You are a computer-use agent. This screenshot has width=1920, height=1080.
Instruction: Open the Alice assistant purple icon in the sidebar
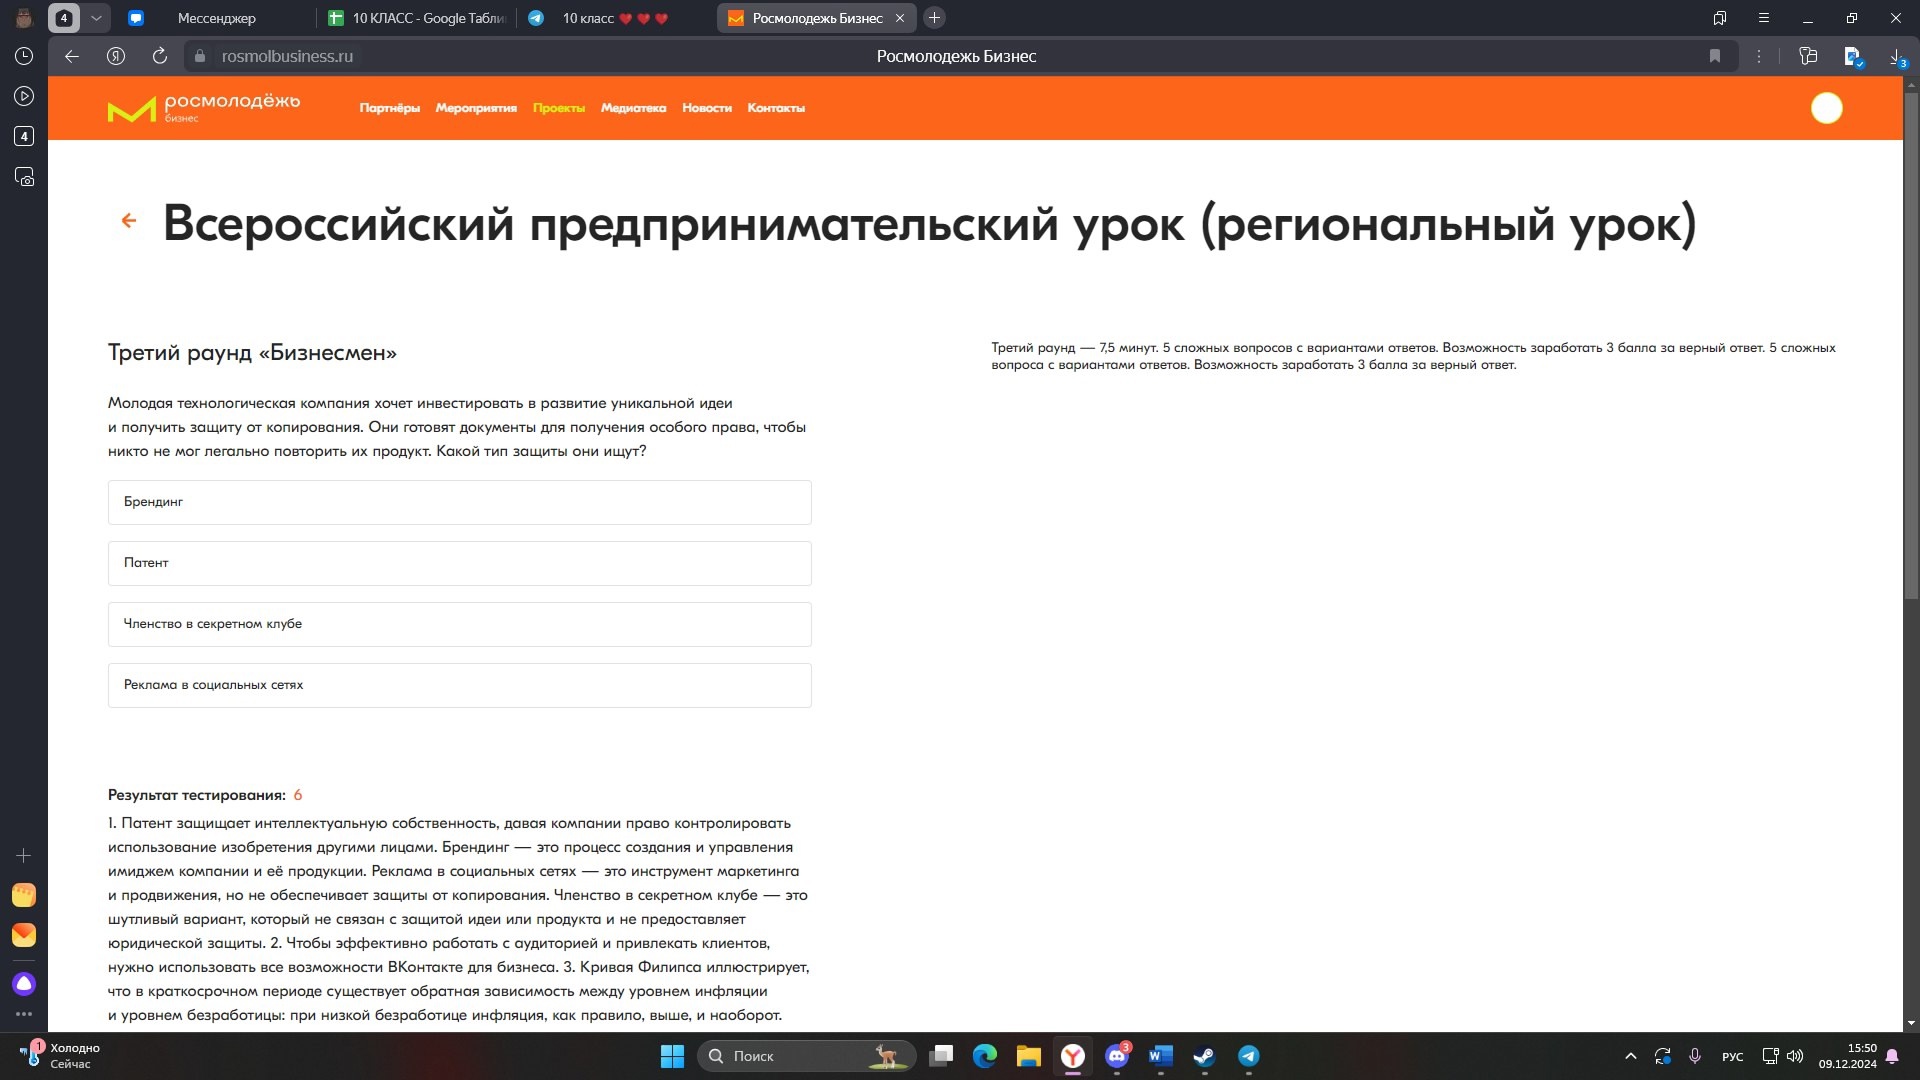(x=24, y=984)
